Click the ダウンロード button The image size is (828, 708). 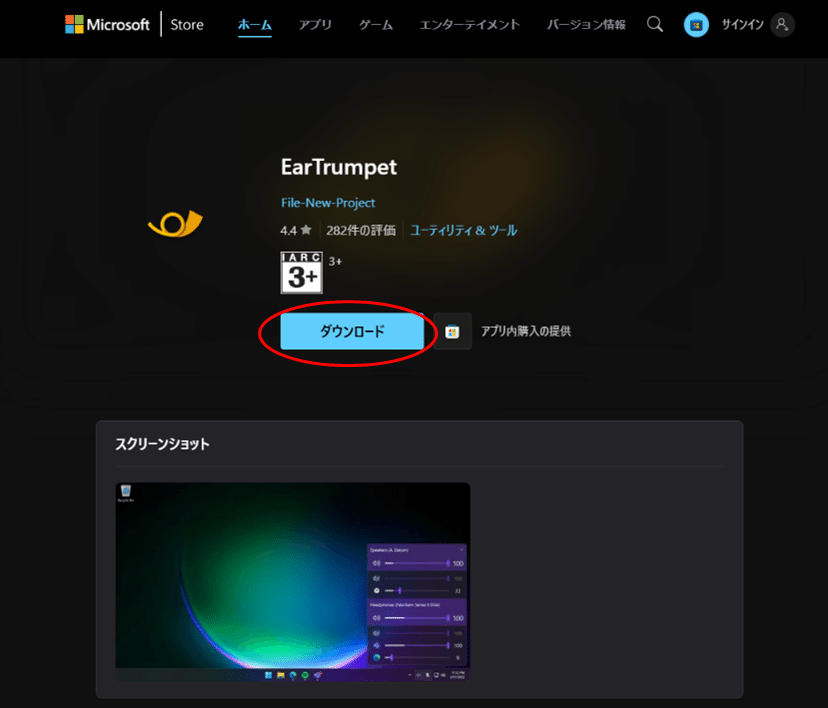(352, 331)
